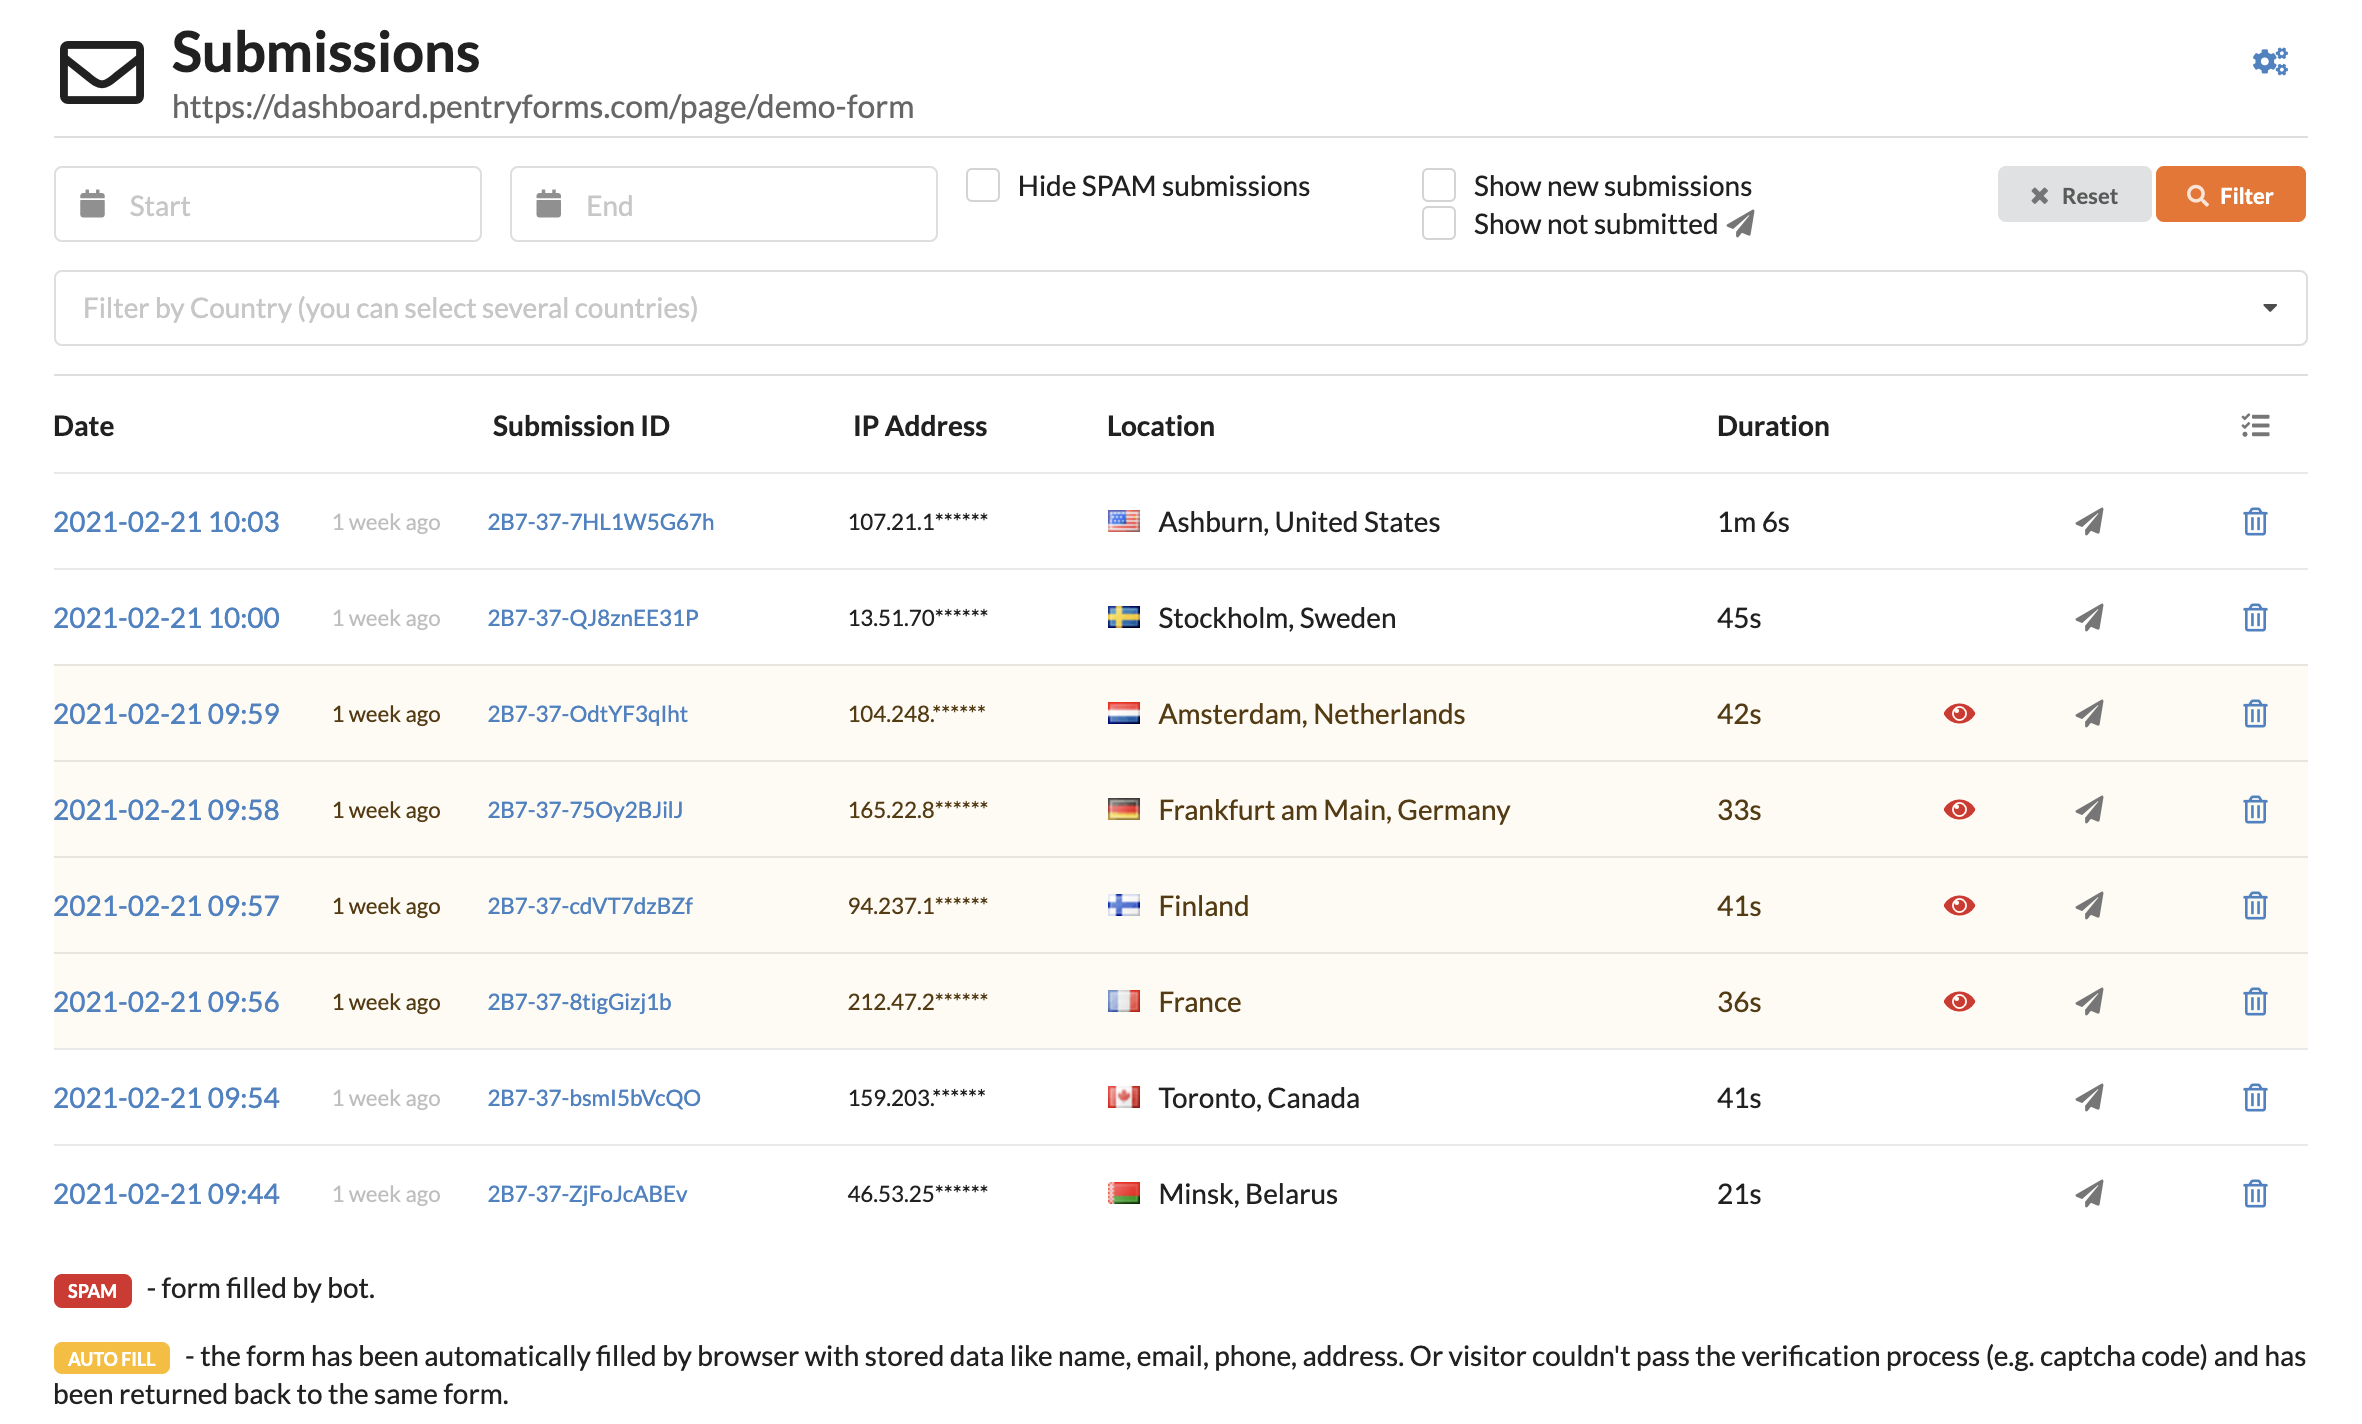Tick the Show not submitted checkbox
This screenshot has width=2362, height=1424.
(1438, 224)
